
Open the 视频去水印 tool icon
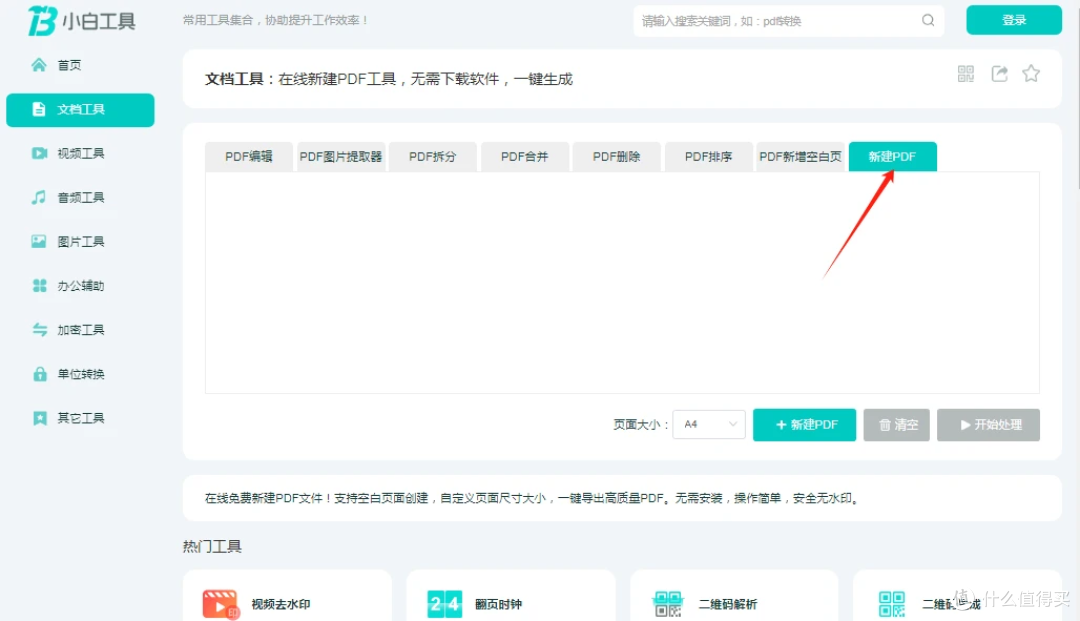coord(220,604)
